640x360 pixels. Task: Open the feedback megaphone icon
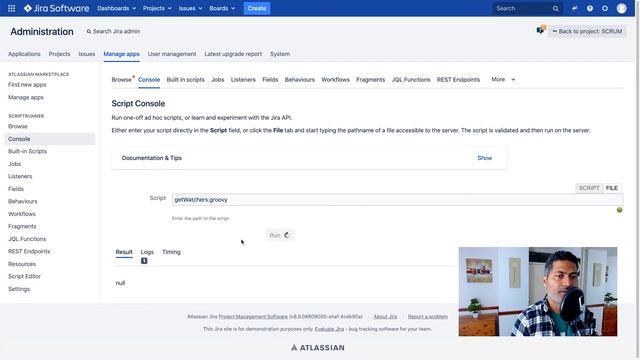(x=575, y=8)
